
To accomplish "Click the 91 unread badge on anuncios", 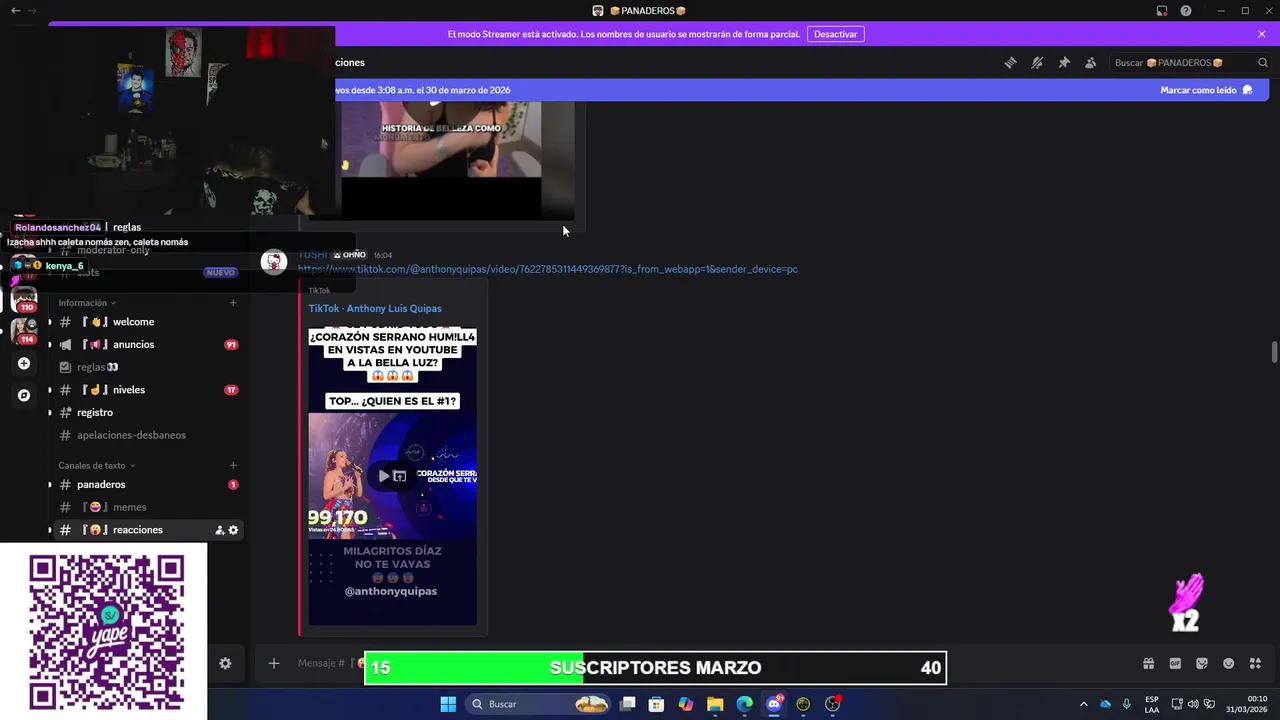I will (x=231, y=345).
